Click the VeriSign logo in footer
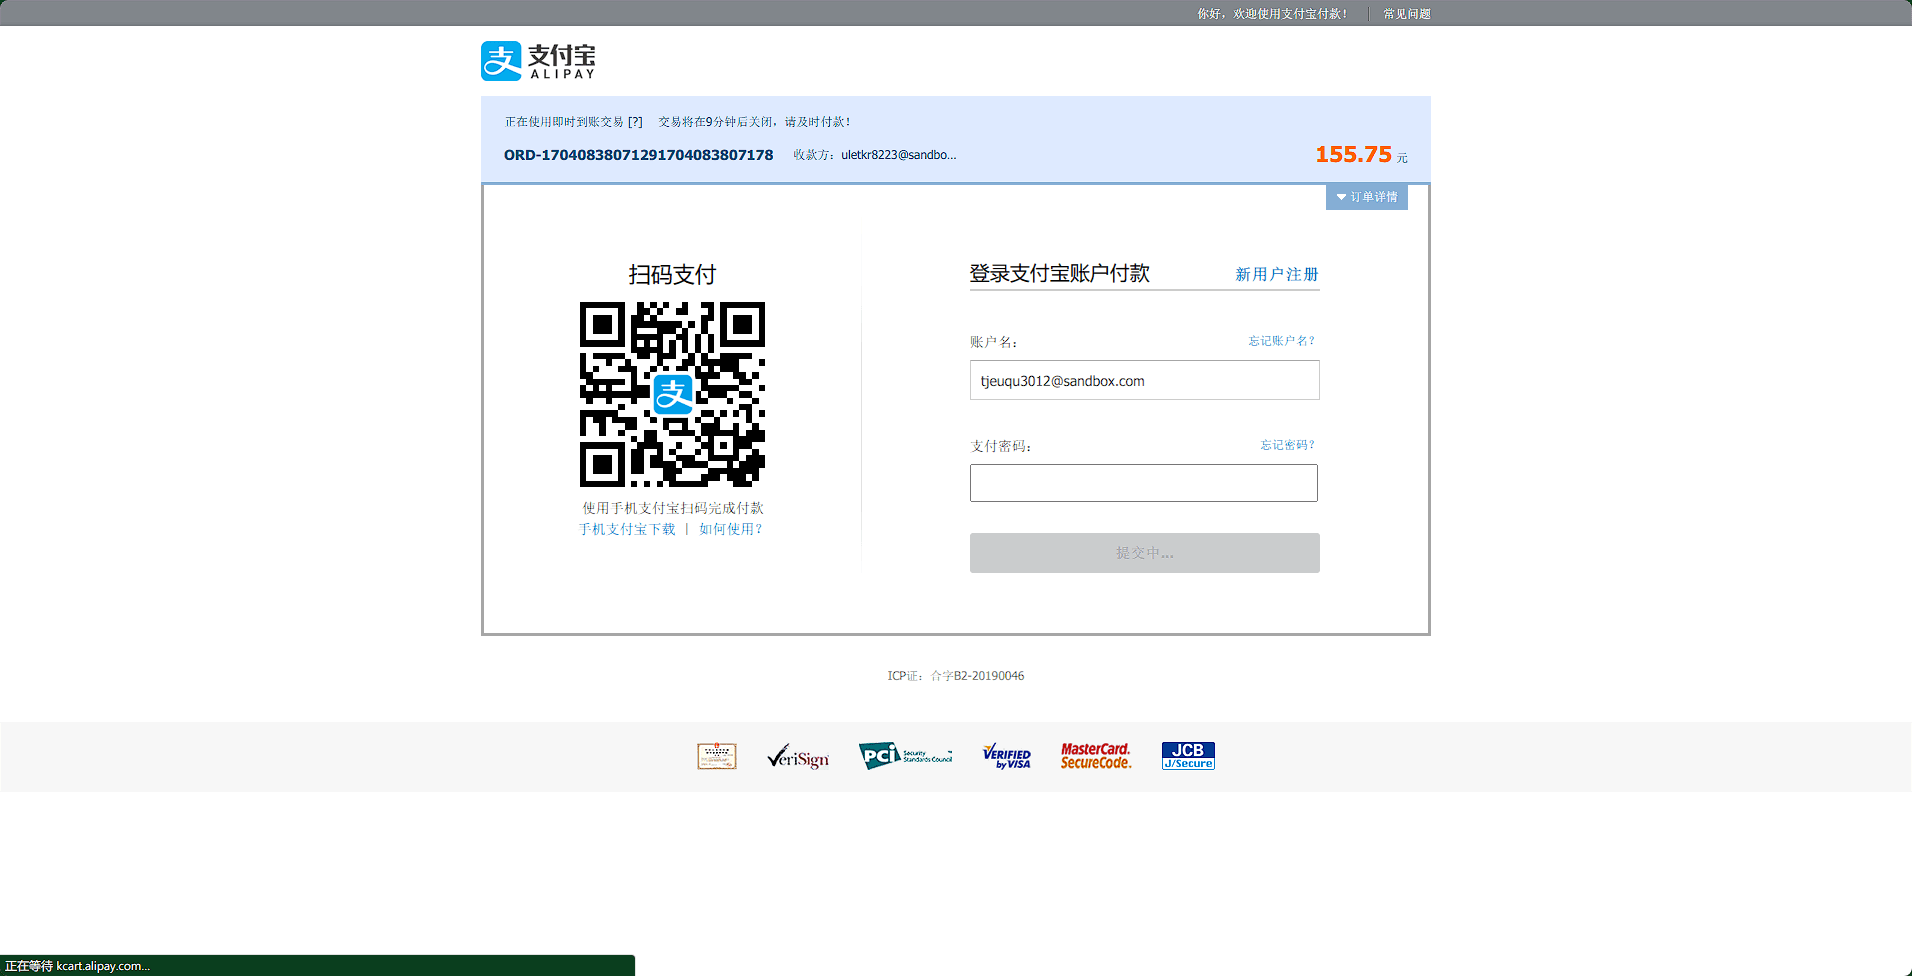Viewport: 1912px width, 976px height. 798,757
